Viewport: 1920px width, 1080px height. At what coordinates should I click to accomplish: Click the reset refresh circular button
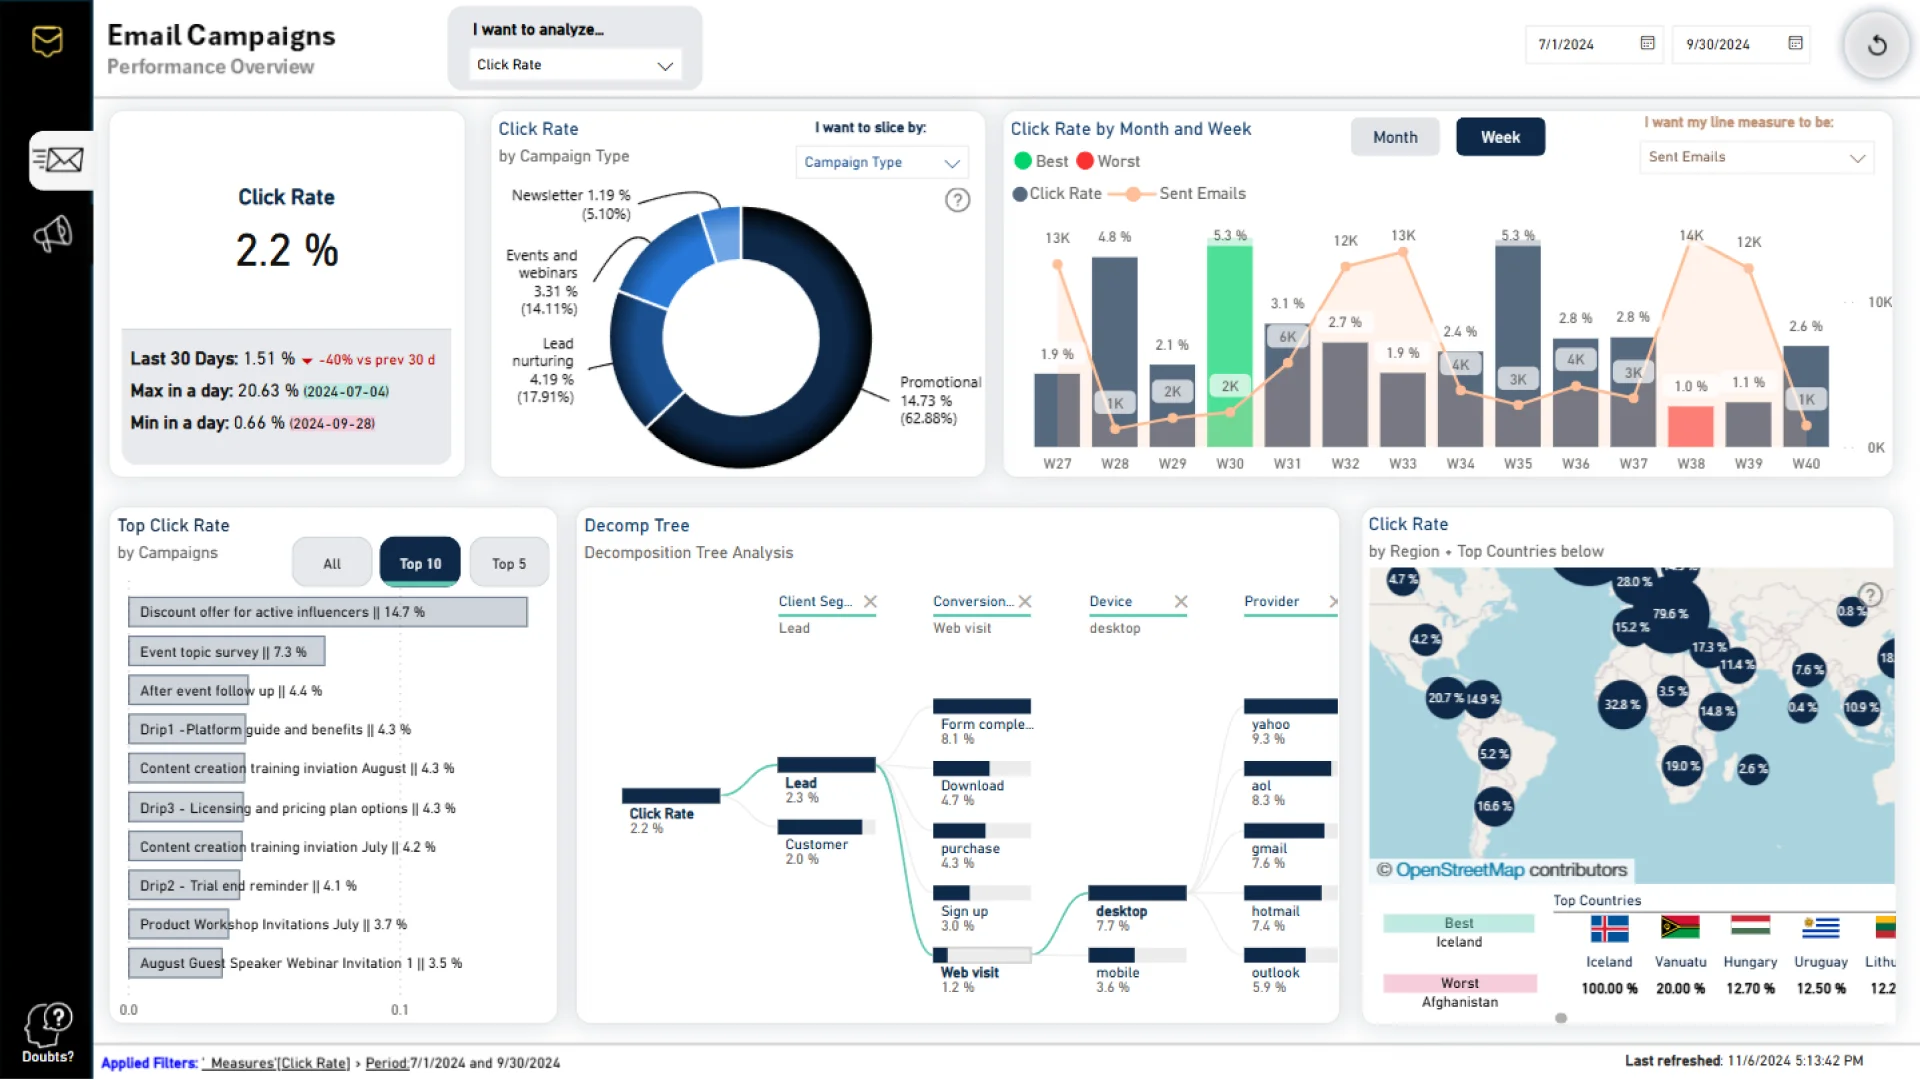pyautogui.click(x=1876, y=44)
